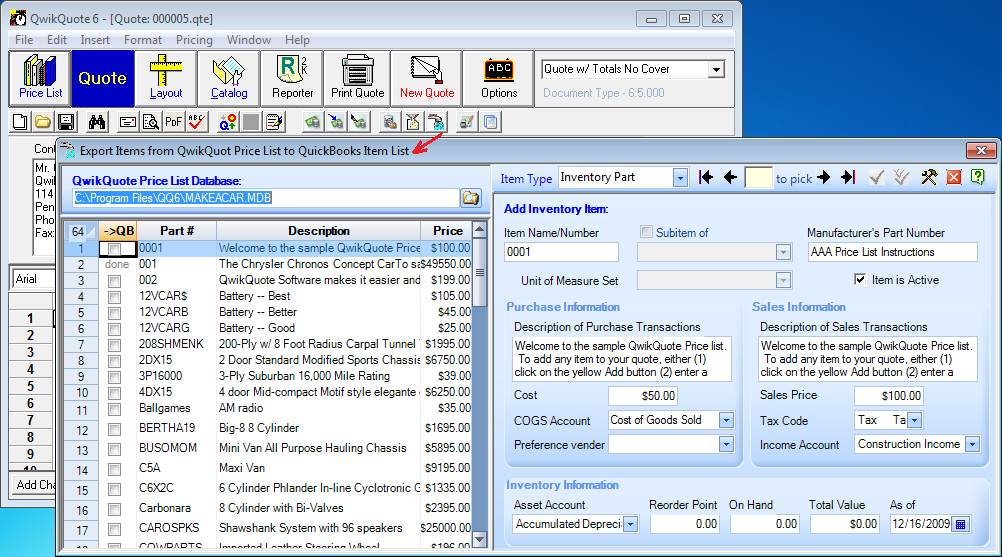Image resolution: width=1002 pixels, height=557 pixels.
Task: Launch the Reporter tool
Action: pos(292,78)
